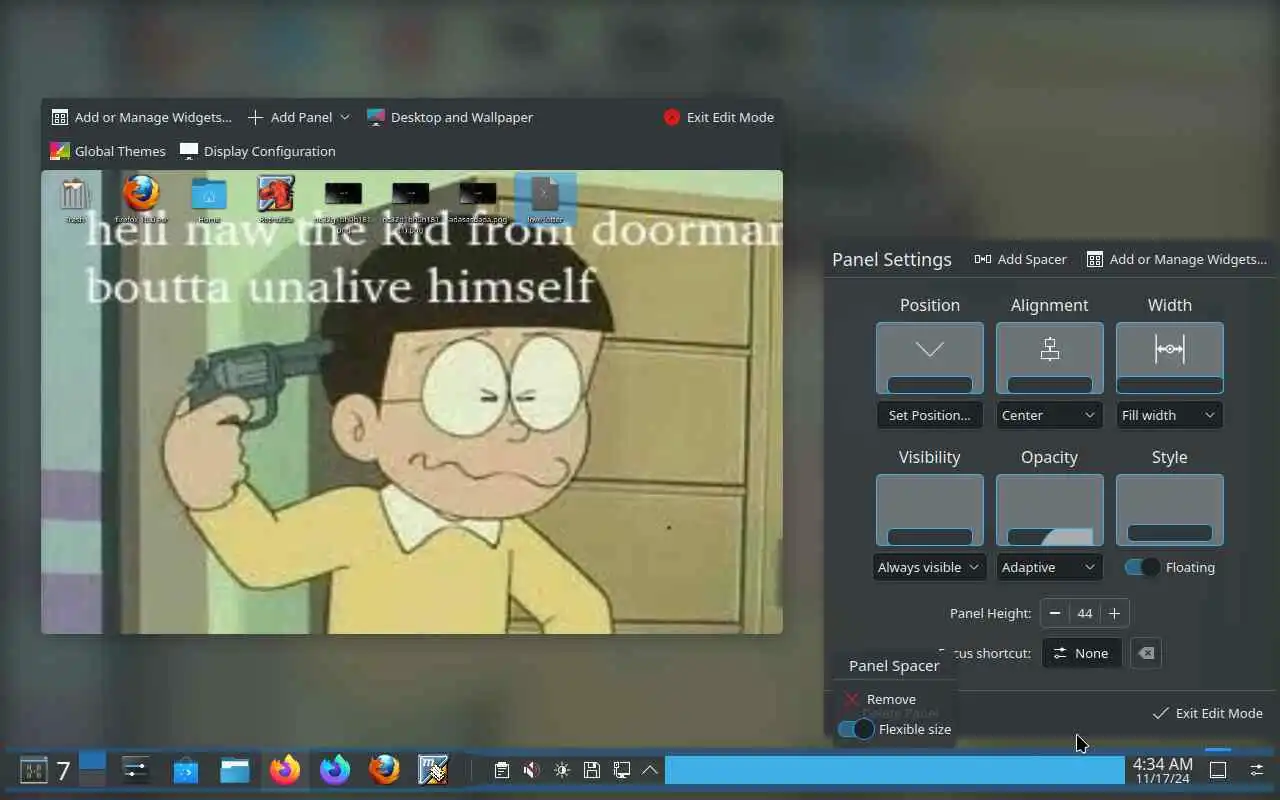Open the Adaptive opacity dropdown
Viewport: 1280px width, 800px height.
coord(1050,567)
